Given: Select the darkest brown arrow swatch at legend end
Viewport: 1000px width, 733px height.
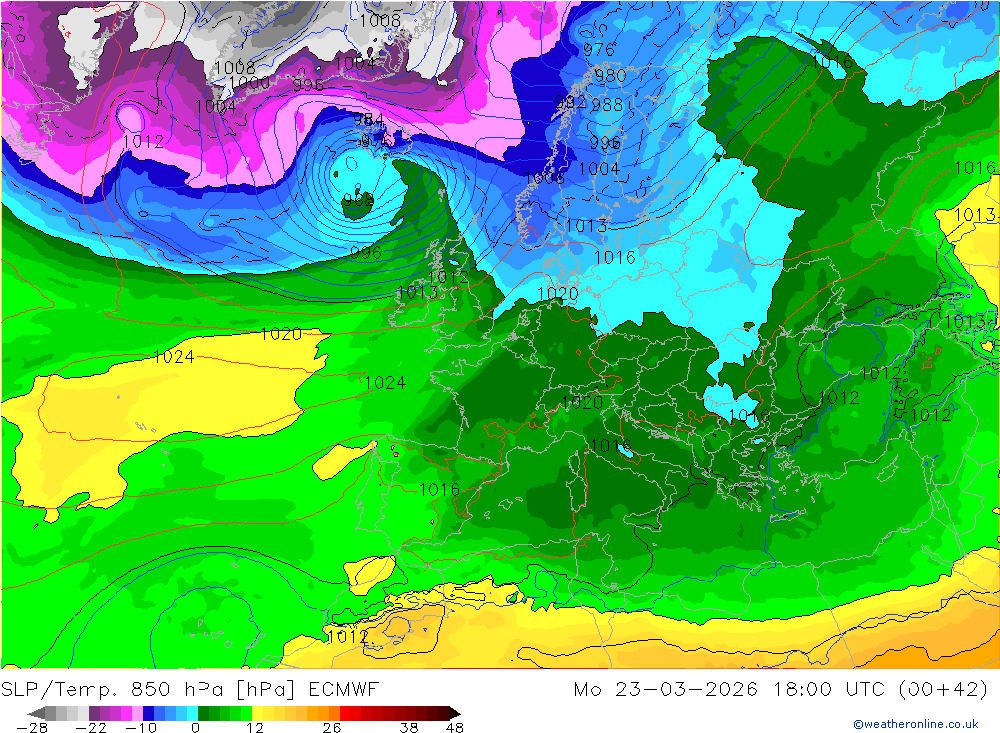Looking at the screenshot, I should pyautogui.click(x=453, y=713).
